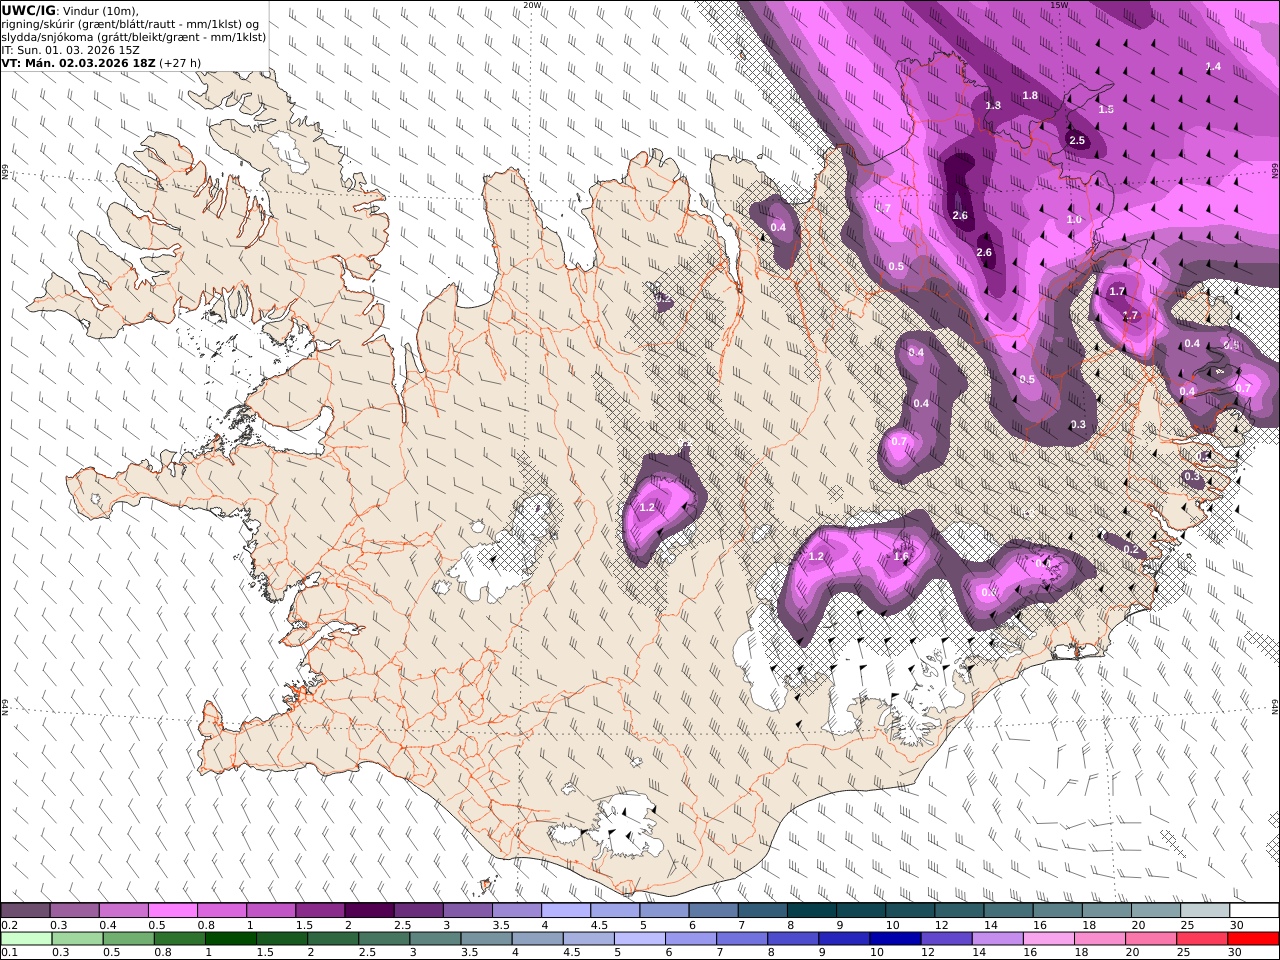Click the '(+27 h)' forecast offset text
This screenshot has width=1280, height=960.
(x=180, y=62)
